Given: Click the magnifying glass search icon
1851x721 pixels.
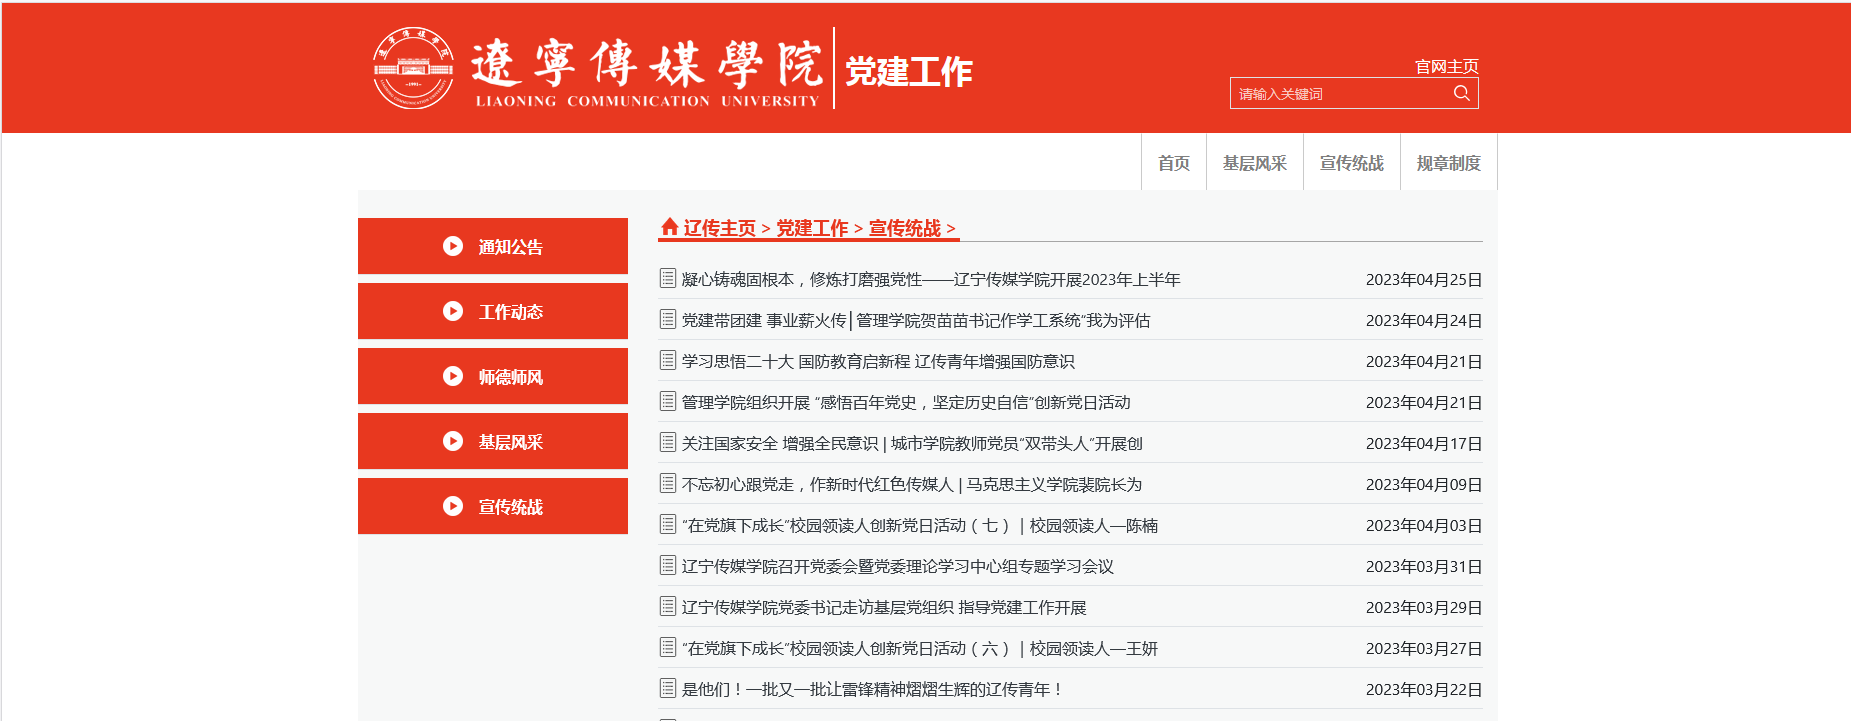Looking at the screenshot, I should [x=1461, y=93].
